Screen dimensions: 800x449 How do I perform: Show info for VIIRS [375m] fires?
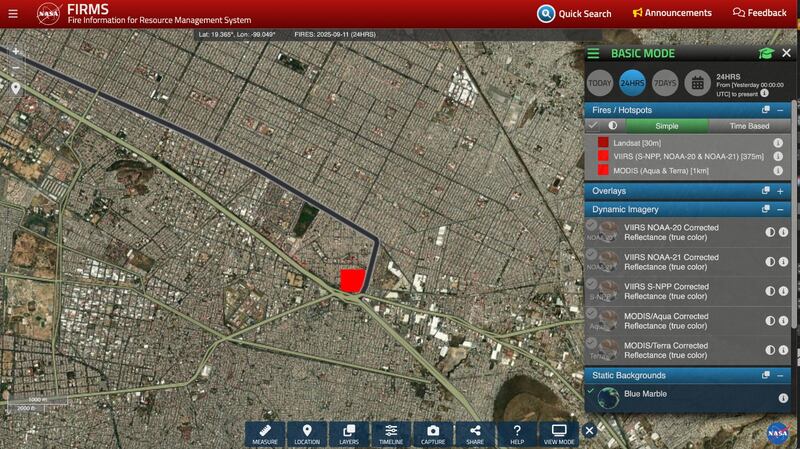tap(778, 157)
